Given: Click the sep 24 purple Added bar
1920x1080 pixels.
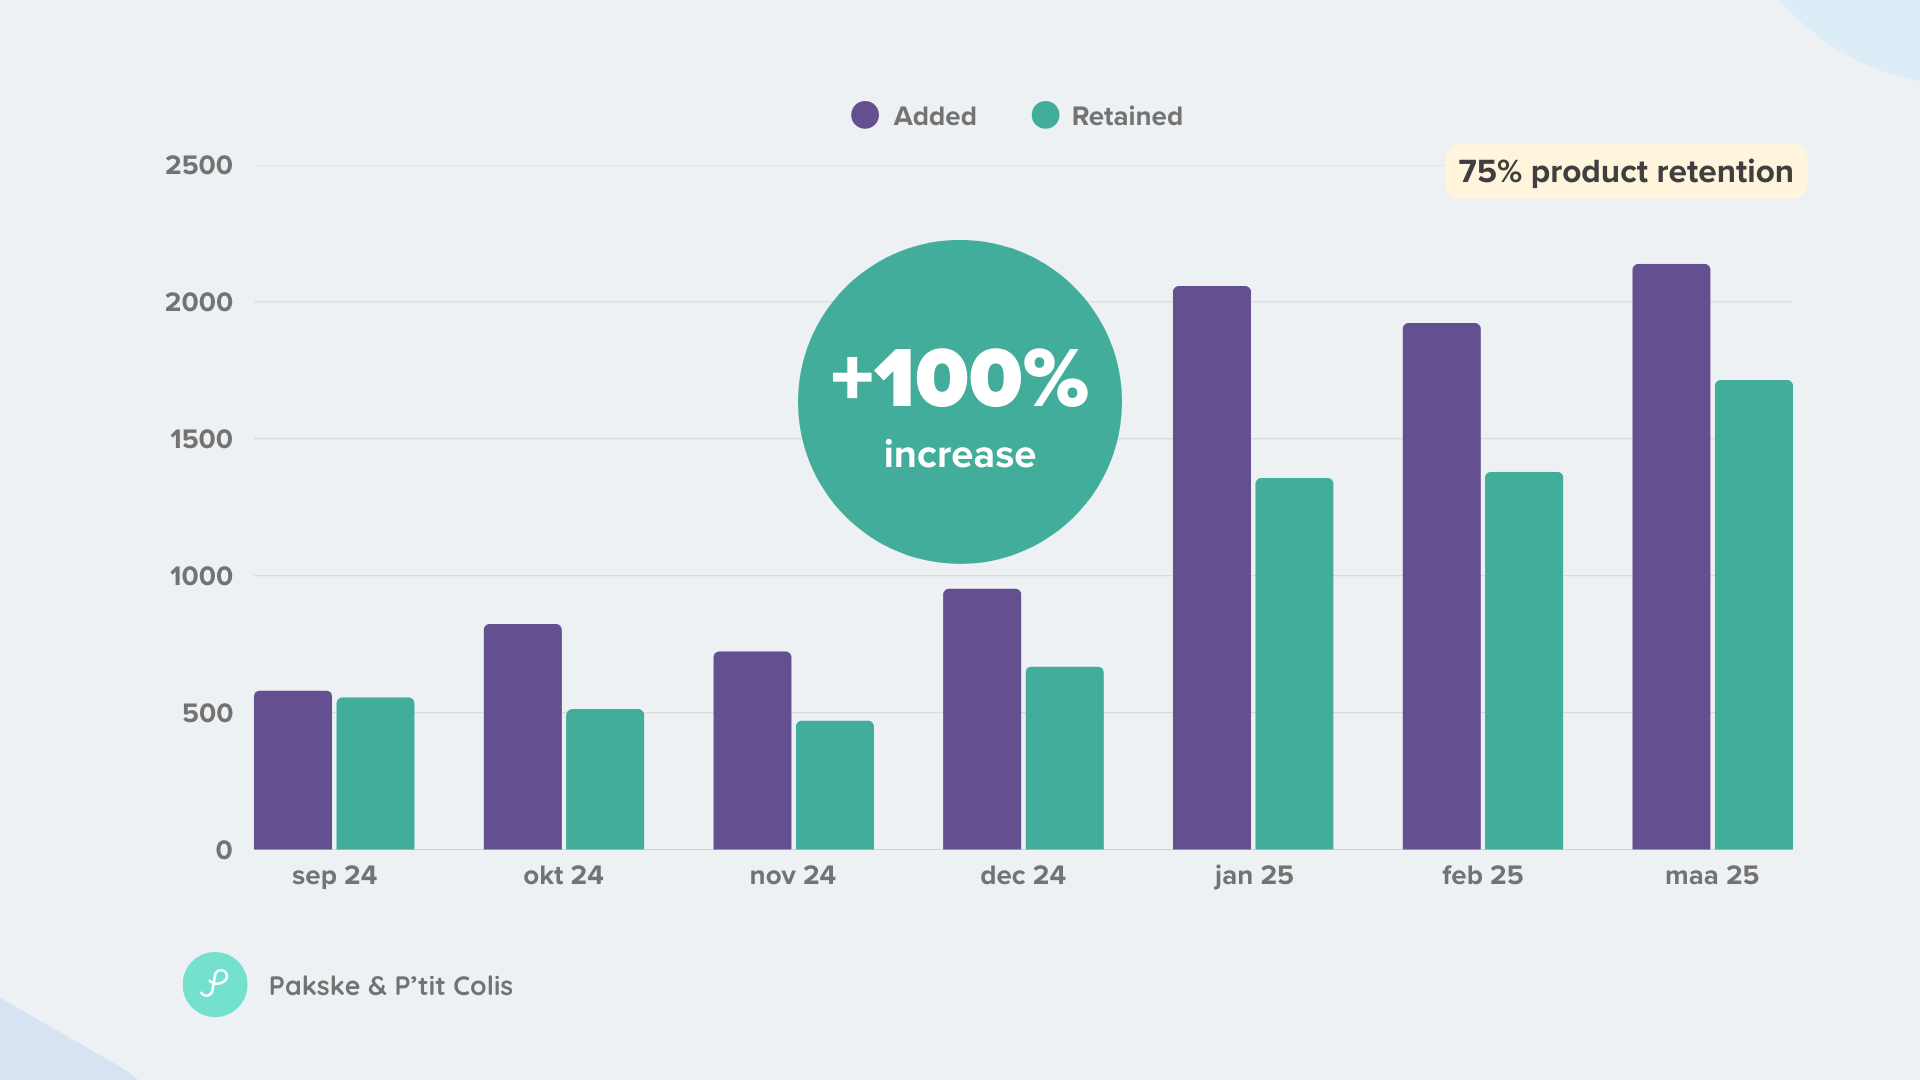Looking at the screenshot, I should point(293,770).
